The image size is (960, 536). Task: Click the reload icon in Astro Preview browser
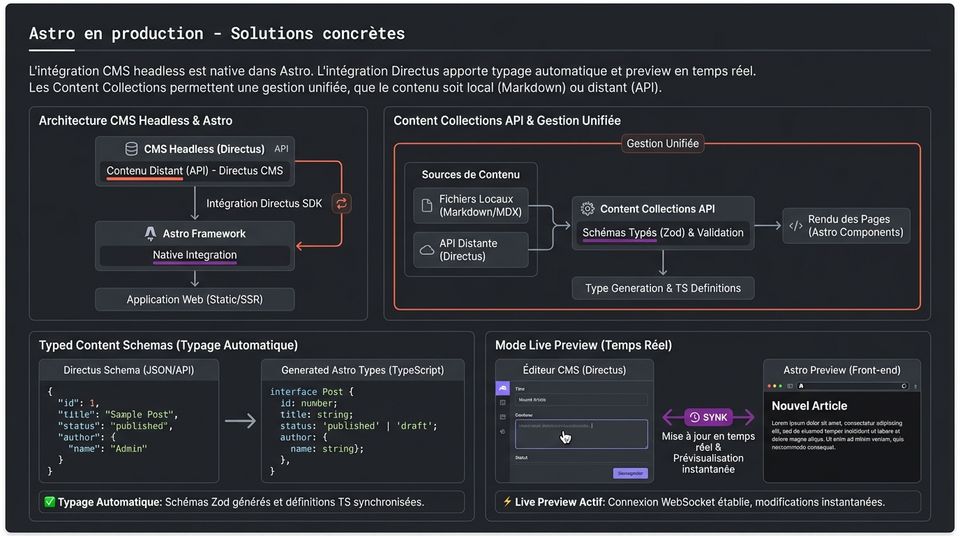[904, 386]
